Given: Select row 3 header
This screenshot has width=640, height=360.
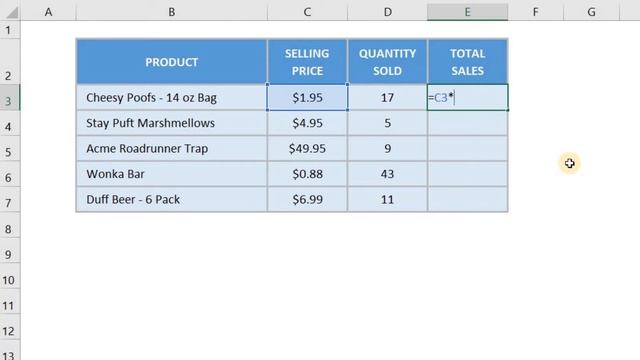Looking at the screenshot, I should pyautogui.click(x=10, y=97).
